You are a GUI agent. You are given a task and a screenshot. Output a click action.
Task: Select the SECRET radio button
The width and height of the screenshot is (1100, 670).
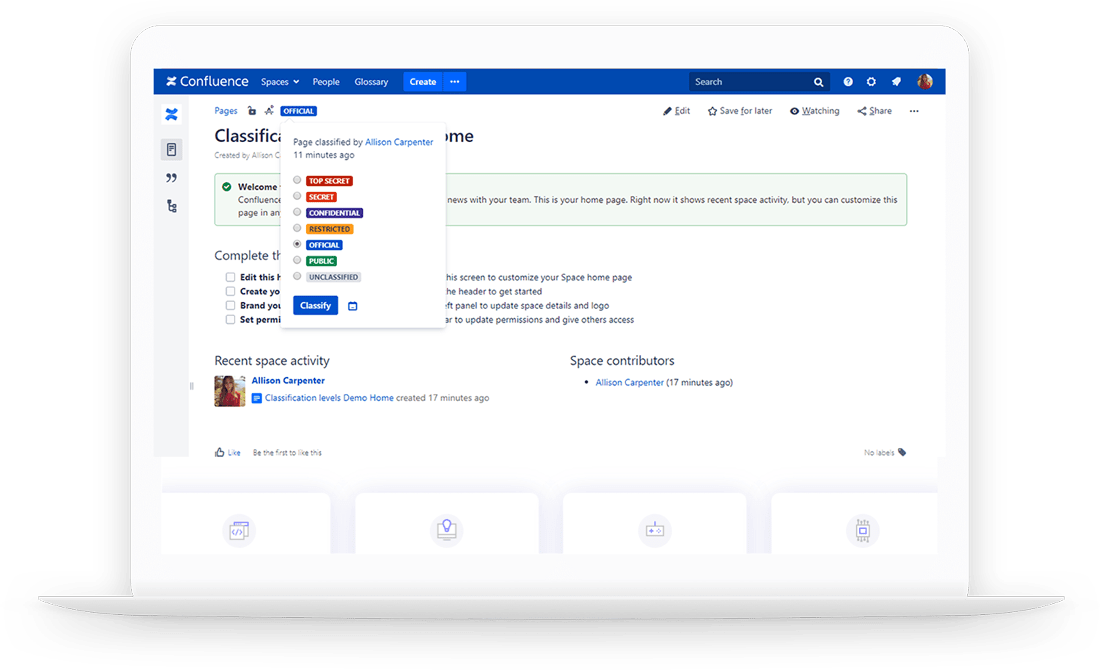[x=297, y=196]
